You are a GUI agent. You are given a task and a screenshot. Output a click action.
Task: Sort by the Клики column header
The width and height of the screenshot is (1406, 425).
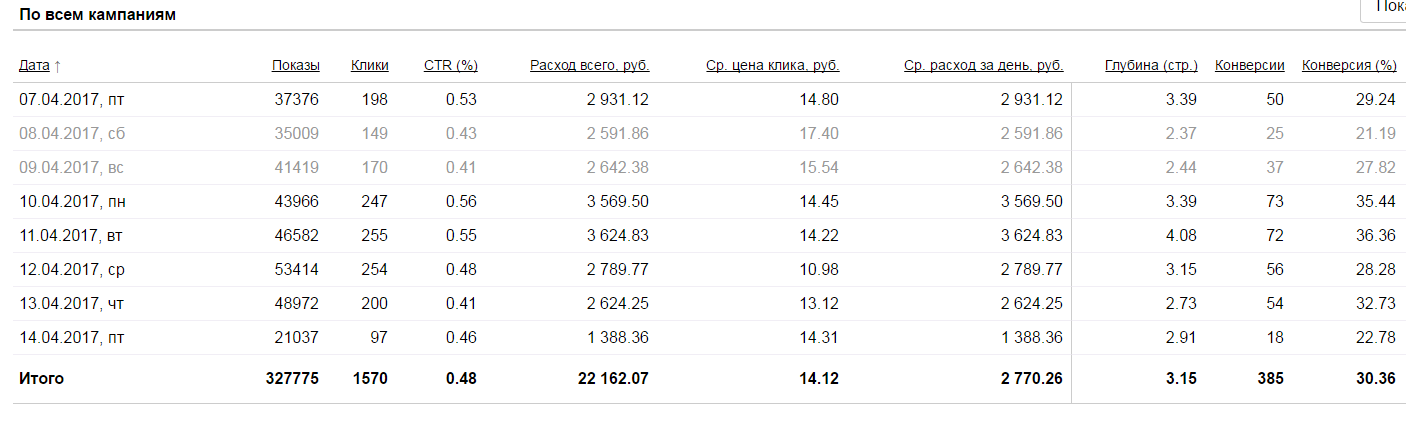click(369, 66)
